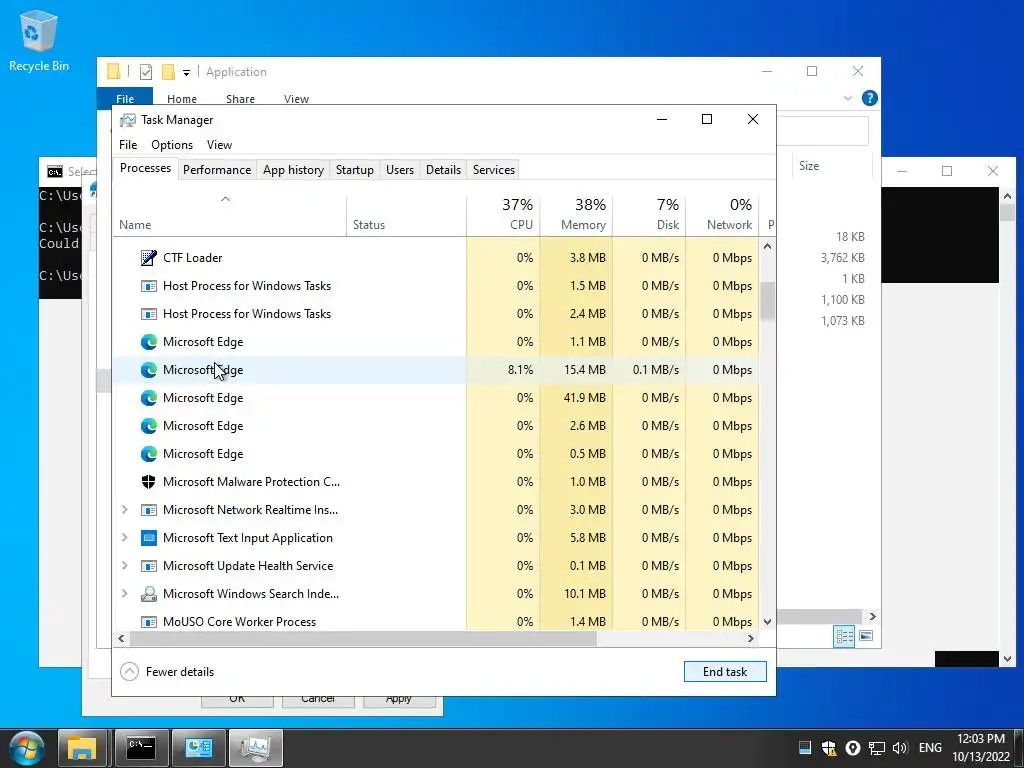The width and height of the screenshot is (1024, 768).
Task: Click the Microsoft Network Realtime Inspection icon
Action: tap(149, 510)
